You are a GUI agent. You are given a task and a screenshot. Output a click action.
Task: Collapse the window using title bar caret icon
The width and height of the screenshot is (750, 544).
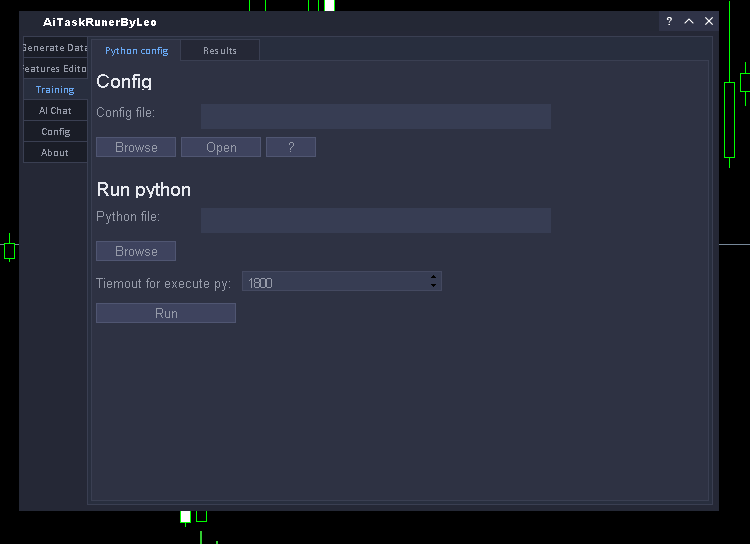coord(689,21)
